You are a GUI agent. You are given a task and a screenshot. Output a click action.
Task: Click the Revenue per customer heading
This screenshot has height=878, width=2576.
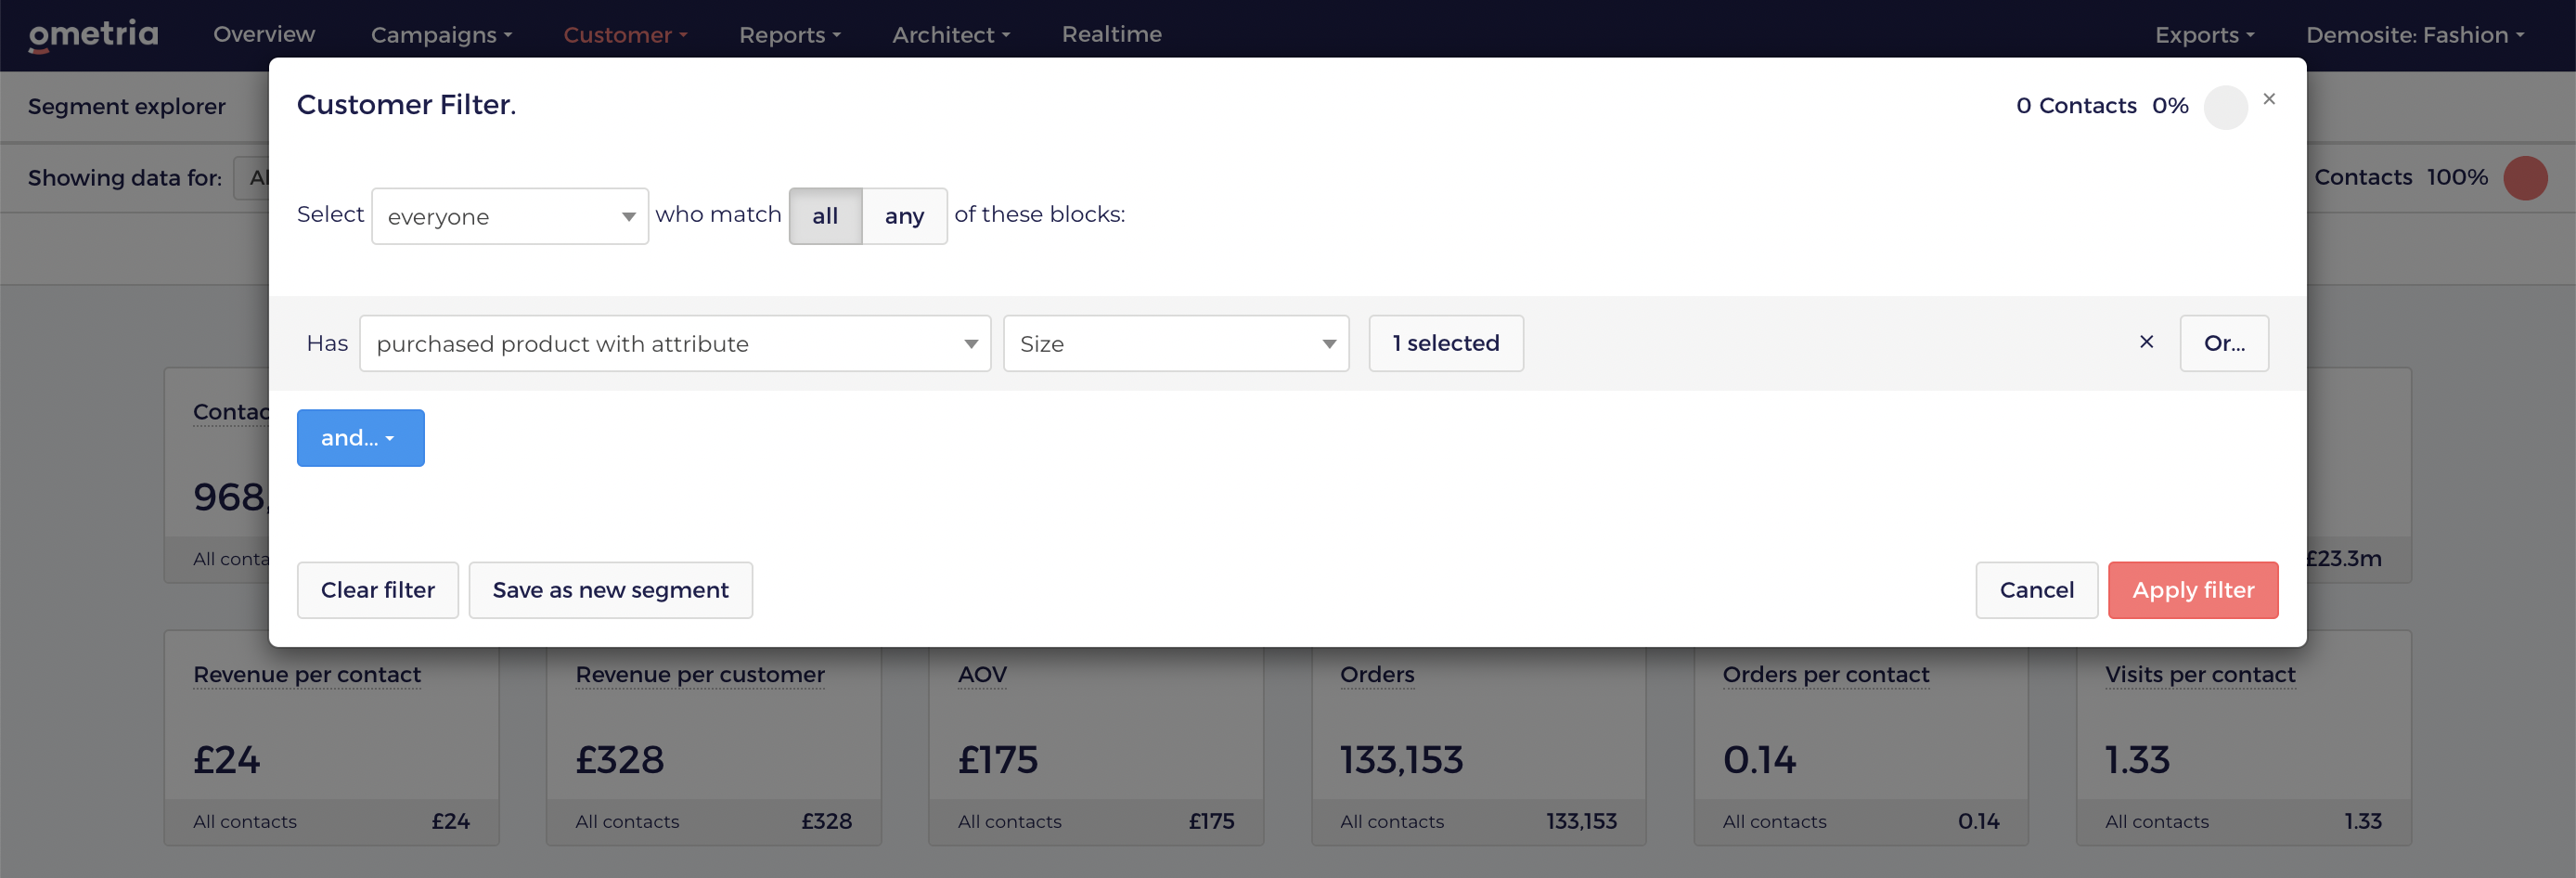[700, 675]
